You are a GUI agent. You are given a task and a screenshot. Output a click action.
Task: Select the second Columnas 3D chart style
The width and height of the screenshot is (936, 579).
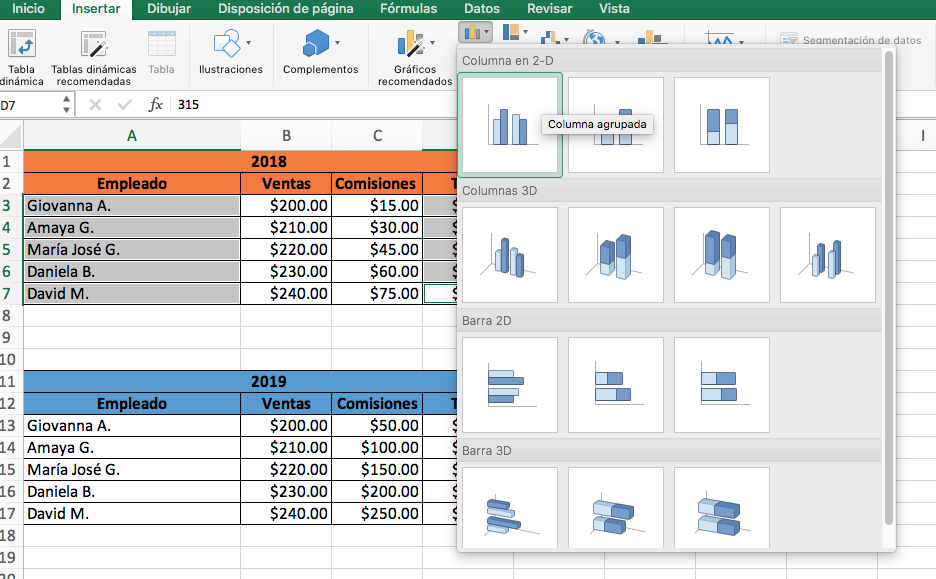pyautogui.click(x=615, y=254)
